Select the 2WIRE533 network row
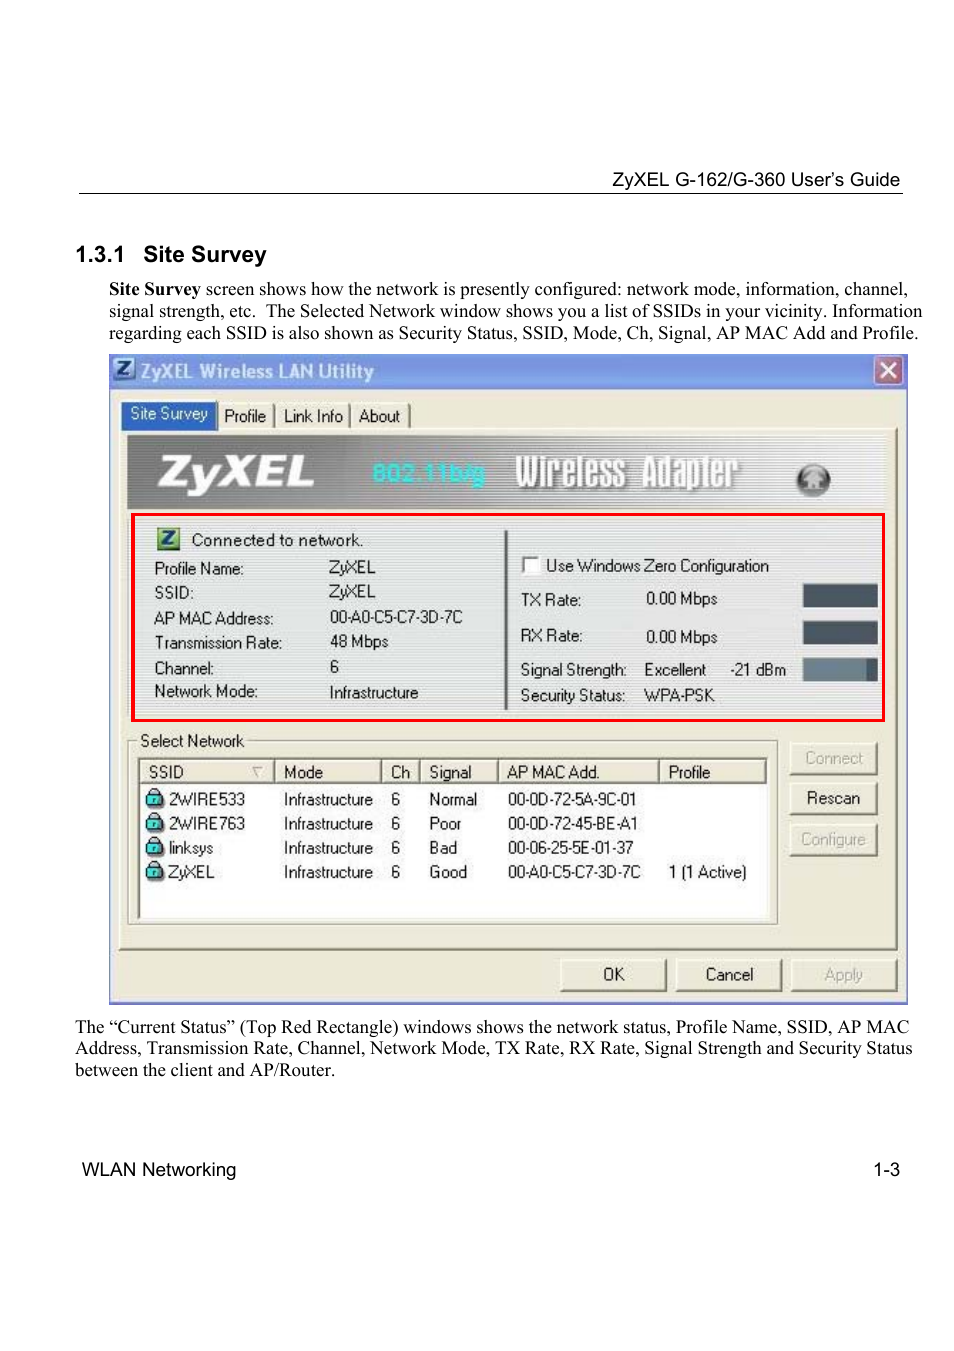 [x=455, y=799]
